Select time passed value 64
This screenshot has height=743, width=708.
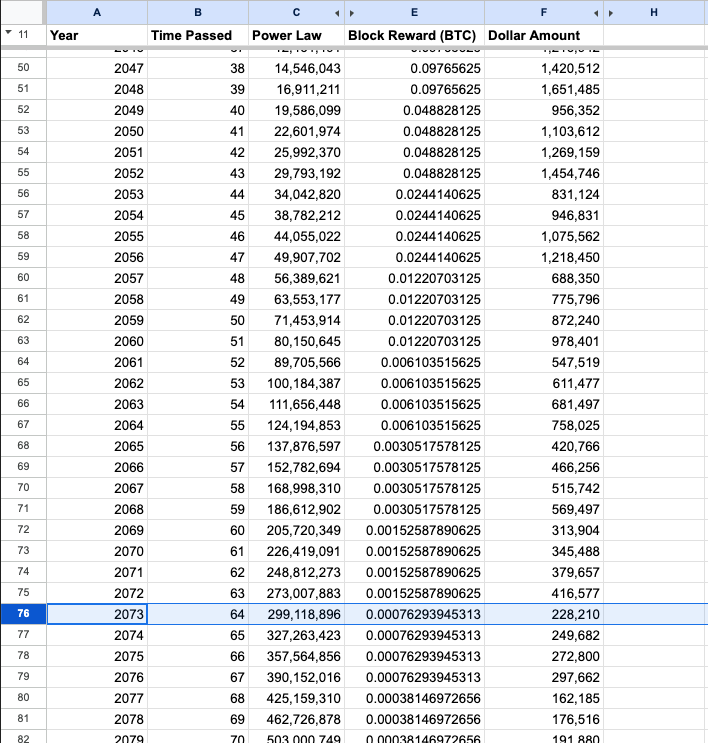[x=198, y=614]
